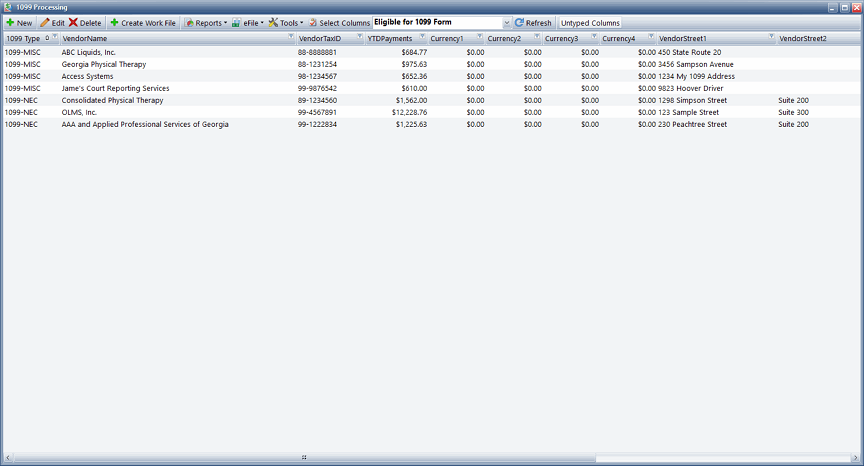This screenshot has height=466, width=864.
Task: Open the Reports dropdown menu
Action: click(206, 23)
